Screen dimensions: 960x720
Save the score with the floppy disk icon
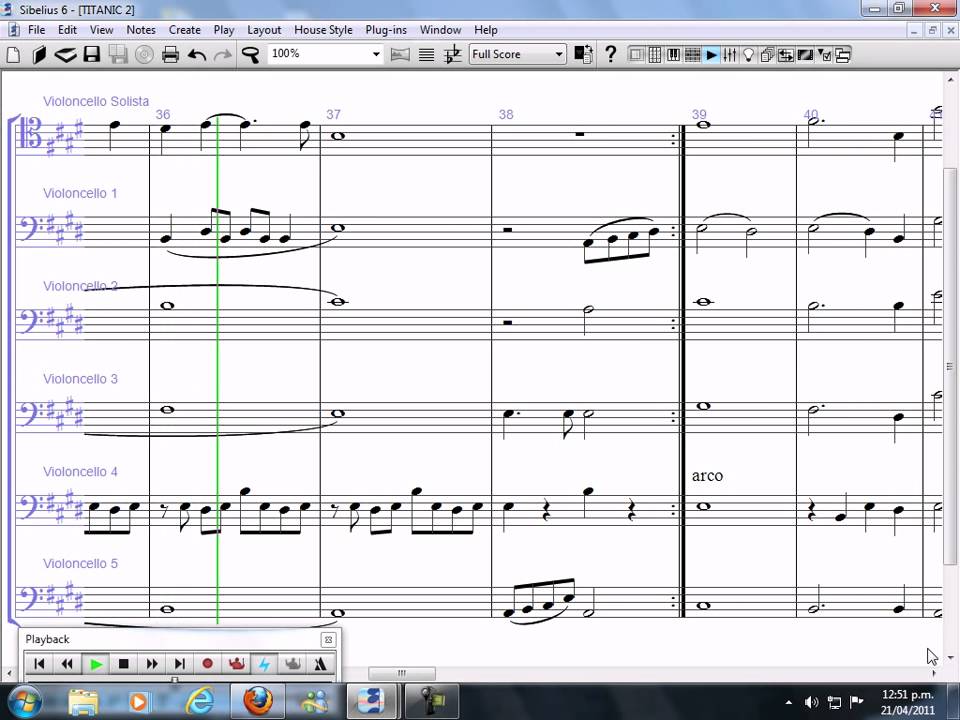coord(92,54)
